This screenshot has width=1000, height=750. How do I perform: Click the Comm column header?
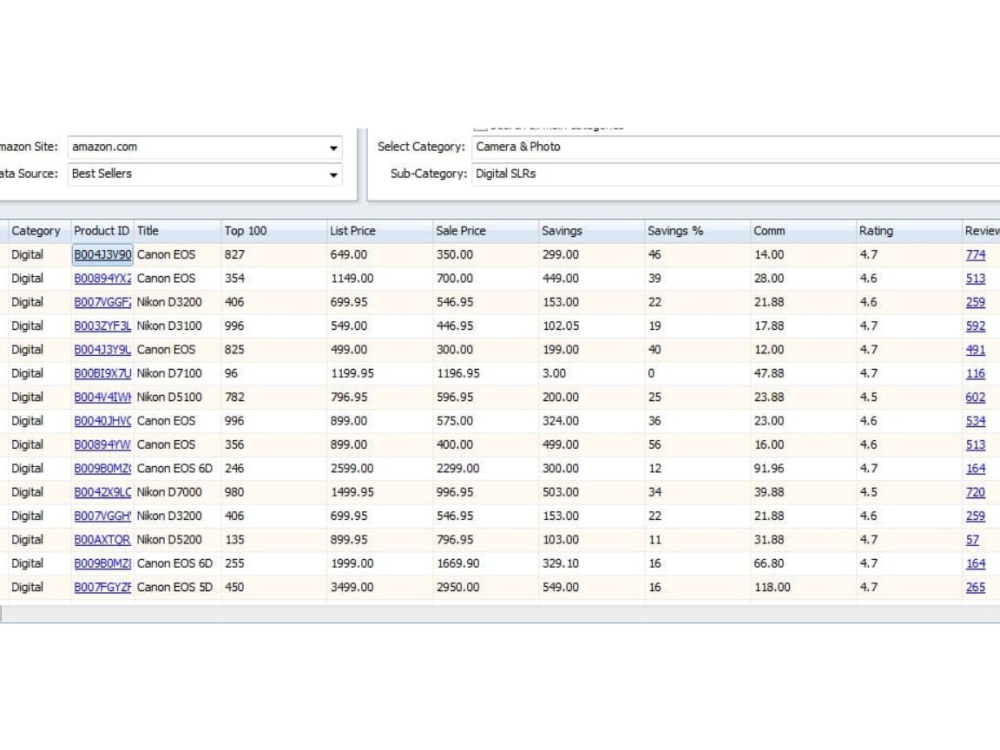click(803, 231)
